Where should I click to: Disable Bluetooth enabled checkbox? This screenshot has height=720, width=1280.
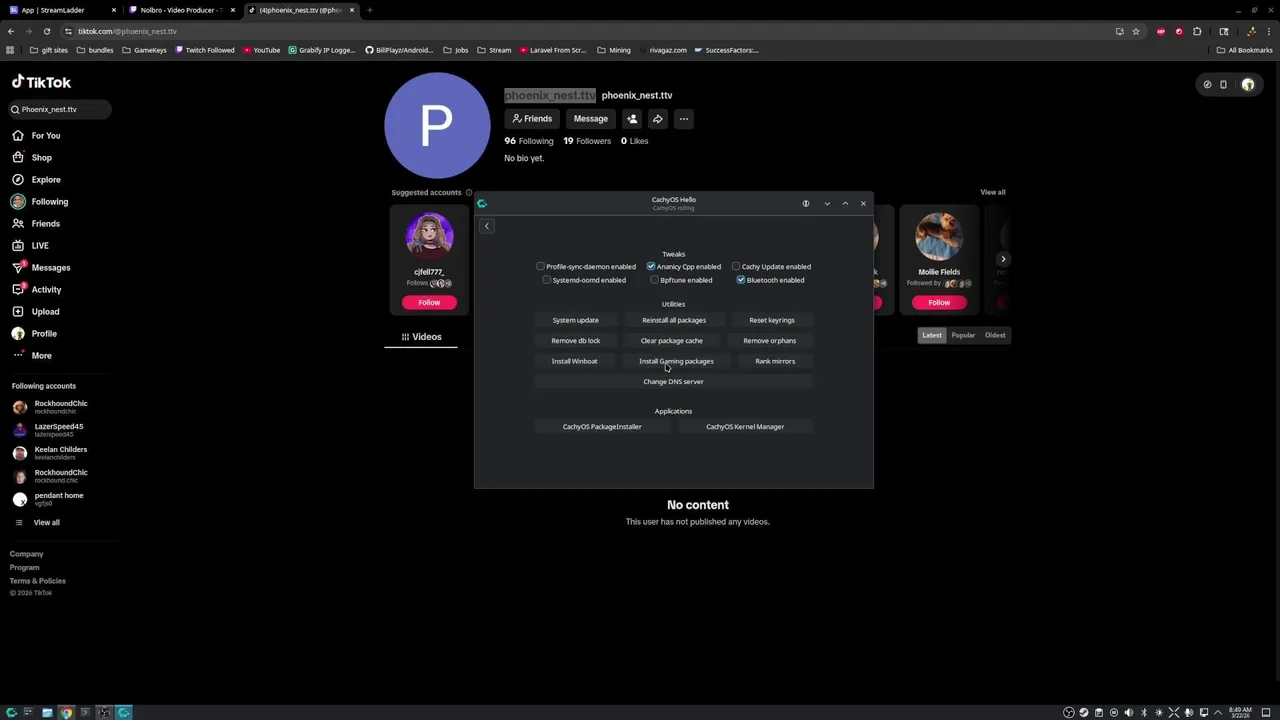741,280
